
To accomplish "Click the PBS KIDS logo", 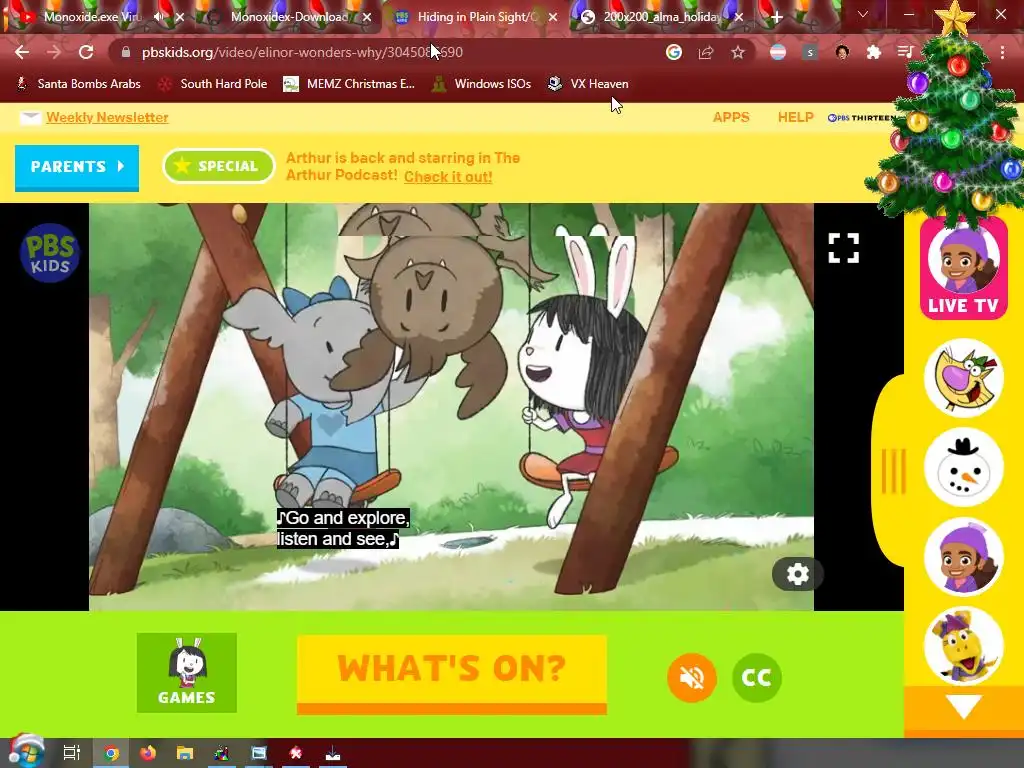I will pyautogui.click(x=50, y=253).
